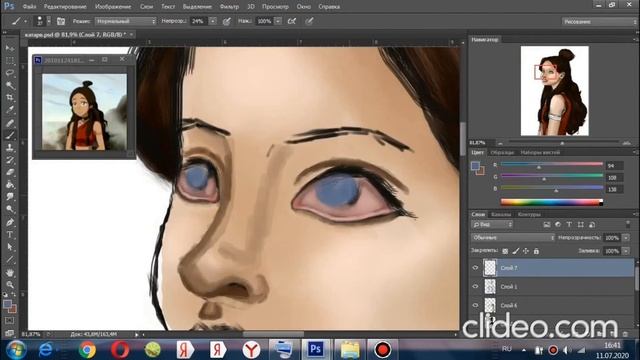This screenshot has height=360, width=640.
Task: Select the Eyedropper tool
Action: coord(10,110)
